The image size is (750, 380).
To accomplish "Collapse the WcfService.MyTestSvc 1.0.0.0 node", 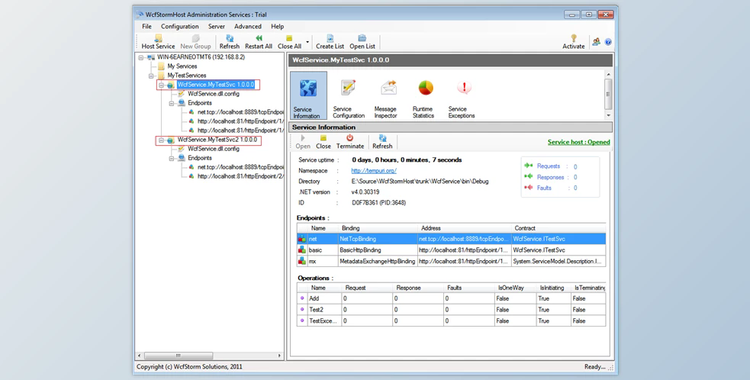I will click(161, 85).
